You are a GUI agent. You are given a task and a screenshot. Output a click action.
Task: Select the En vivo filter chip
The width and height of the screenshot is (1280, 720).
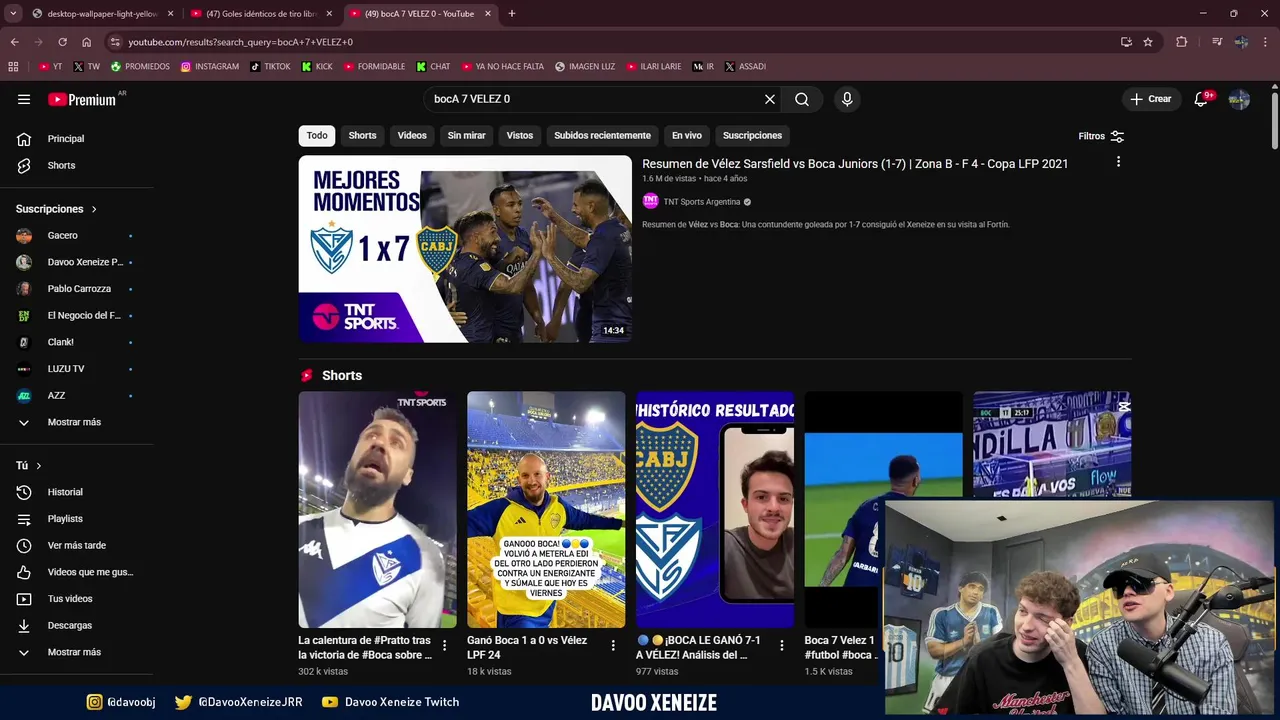[x=686, y=135]
